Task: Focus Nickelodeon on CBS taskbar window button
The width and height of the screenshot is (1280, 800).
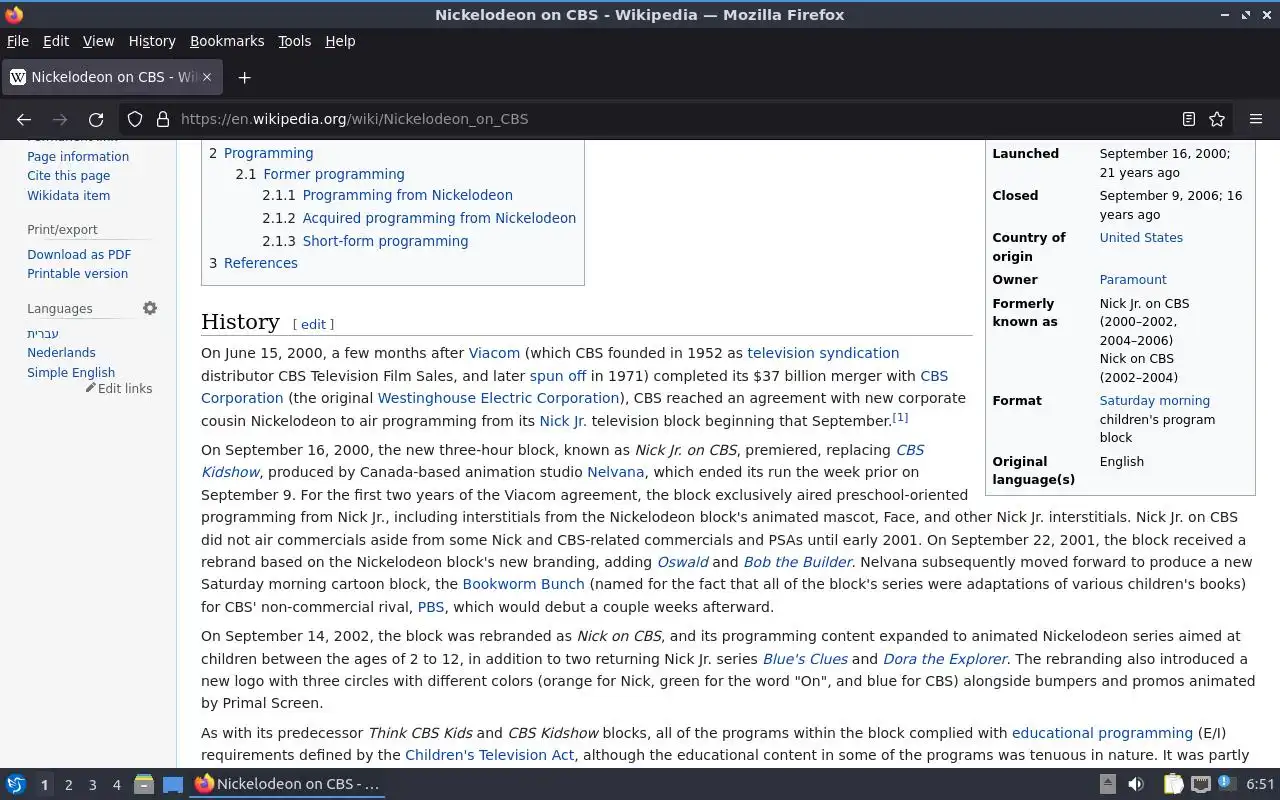Action: pos(288,784)
